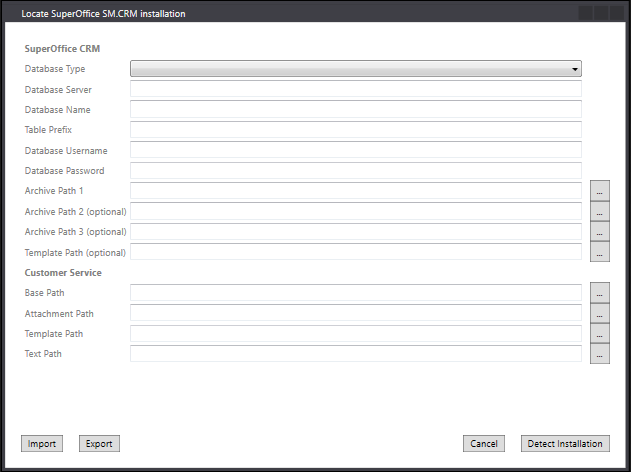Screen dimensions: 631x472
Task: Click into the Database Username field
Action: click(356, 150)
